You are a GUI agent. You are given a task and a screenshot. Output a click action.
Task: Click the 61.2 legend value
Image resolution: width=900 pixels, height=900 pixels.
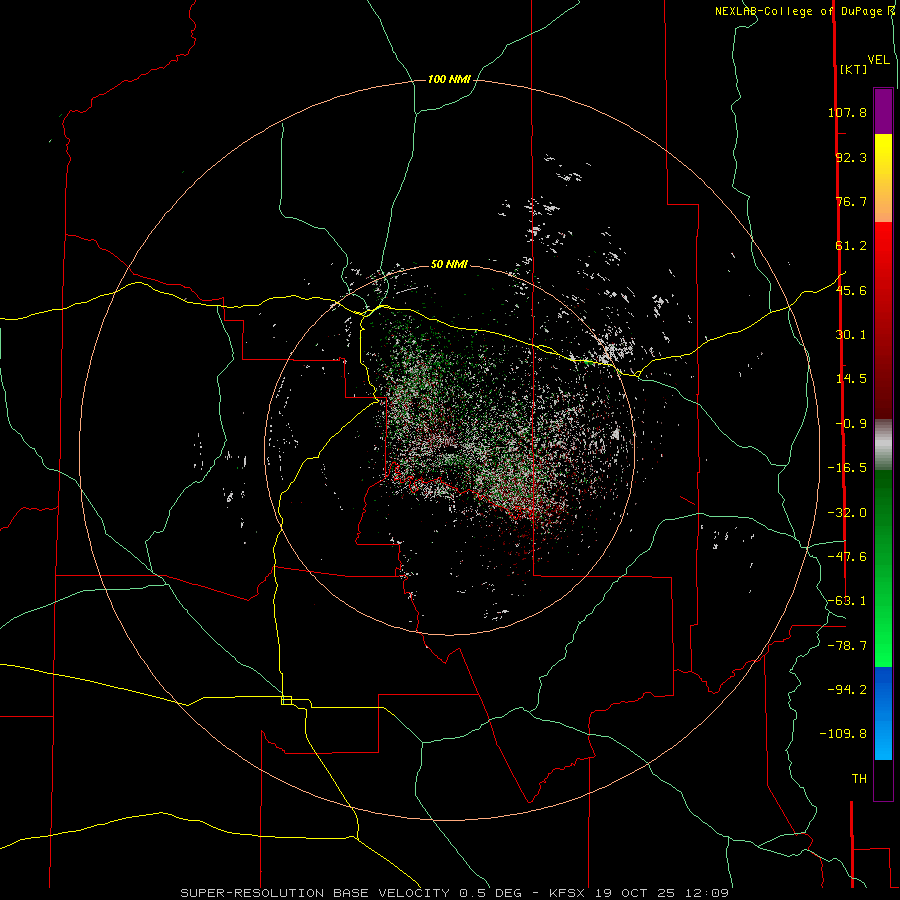(x=851, y=246)
